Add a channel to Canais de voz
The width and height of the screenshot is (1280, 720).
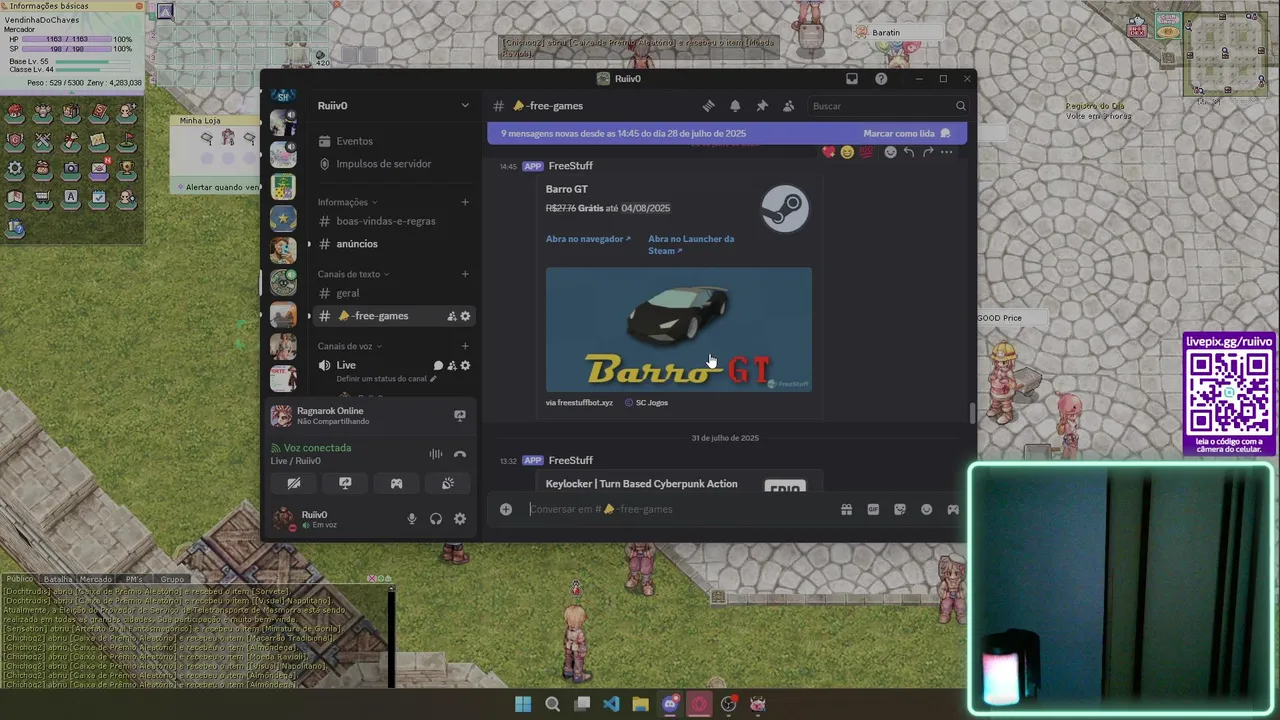pos(465,346)
